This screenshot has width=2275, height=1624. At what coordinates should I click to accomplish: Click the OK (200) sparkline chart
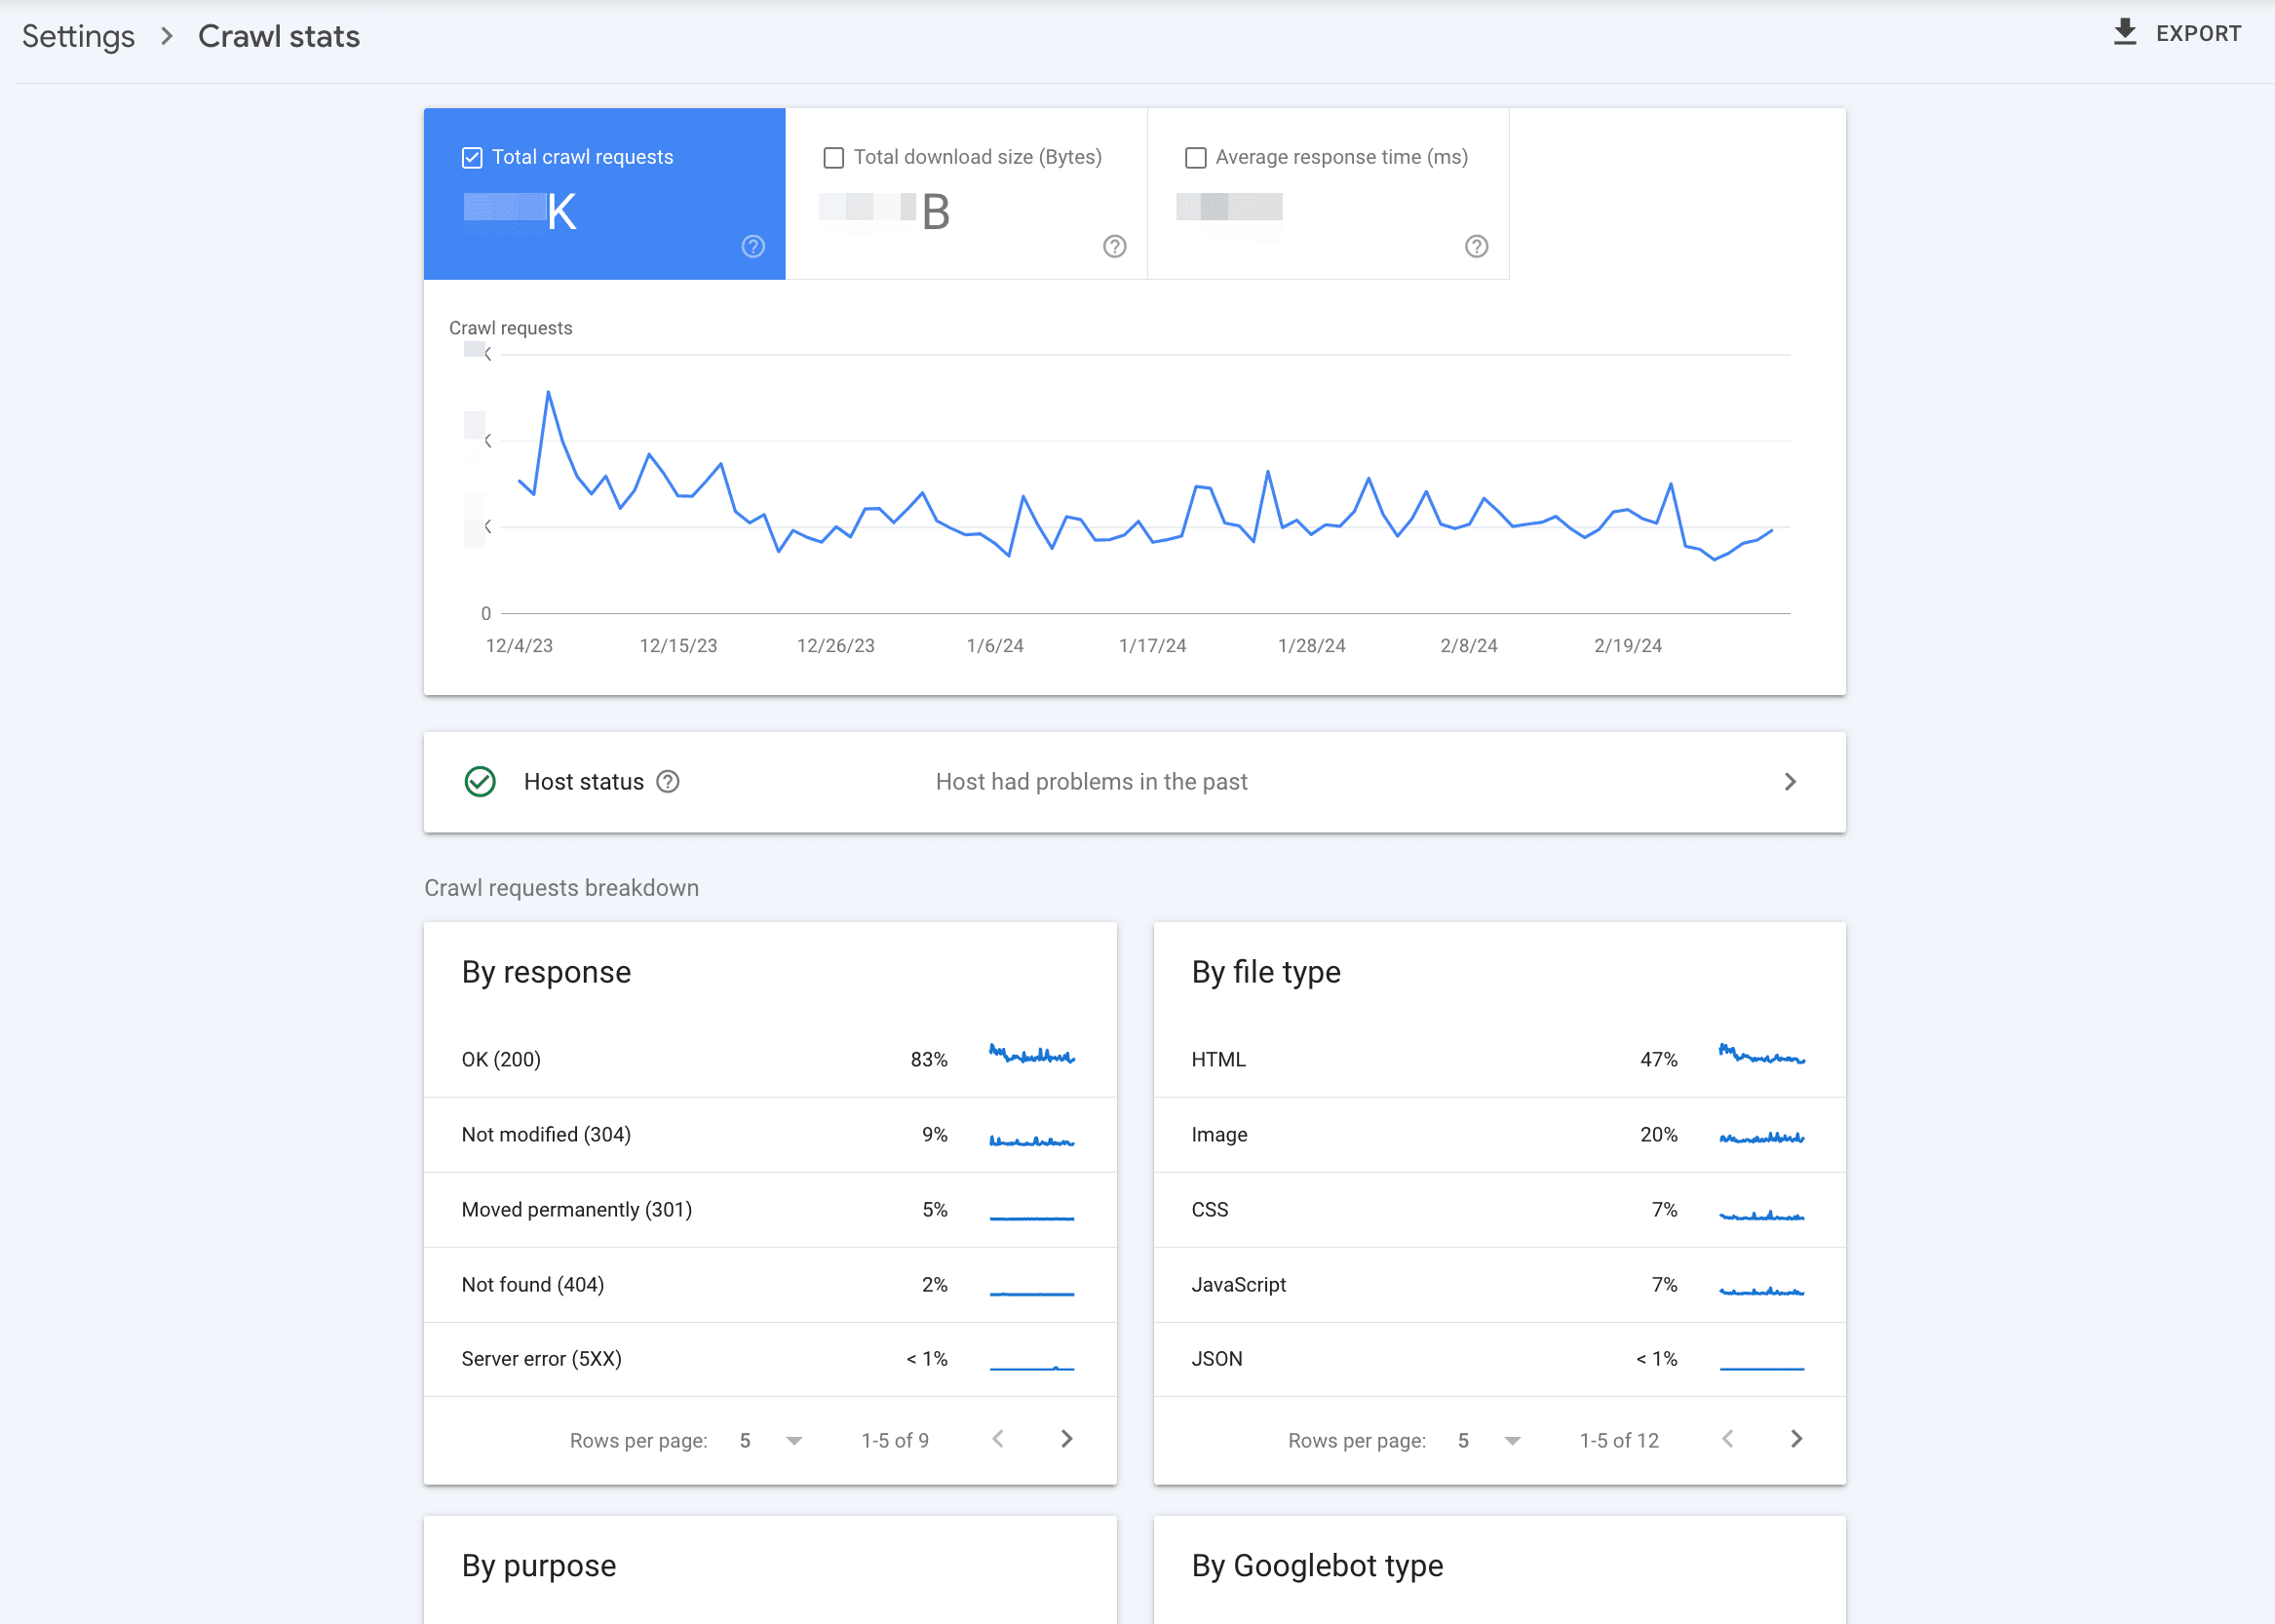(x=1032, y=1054)
